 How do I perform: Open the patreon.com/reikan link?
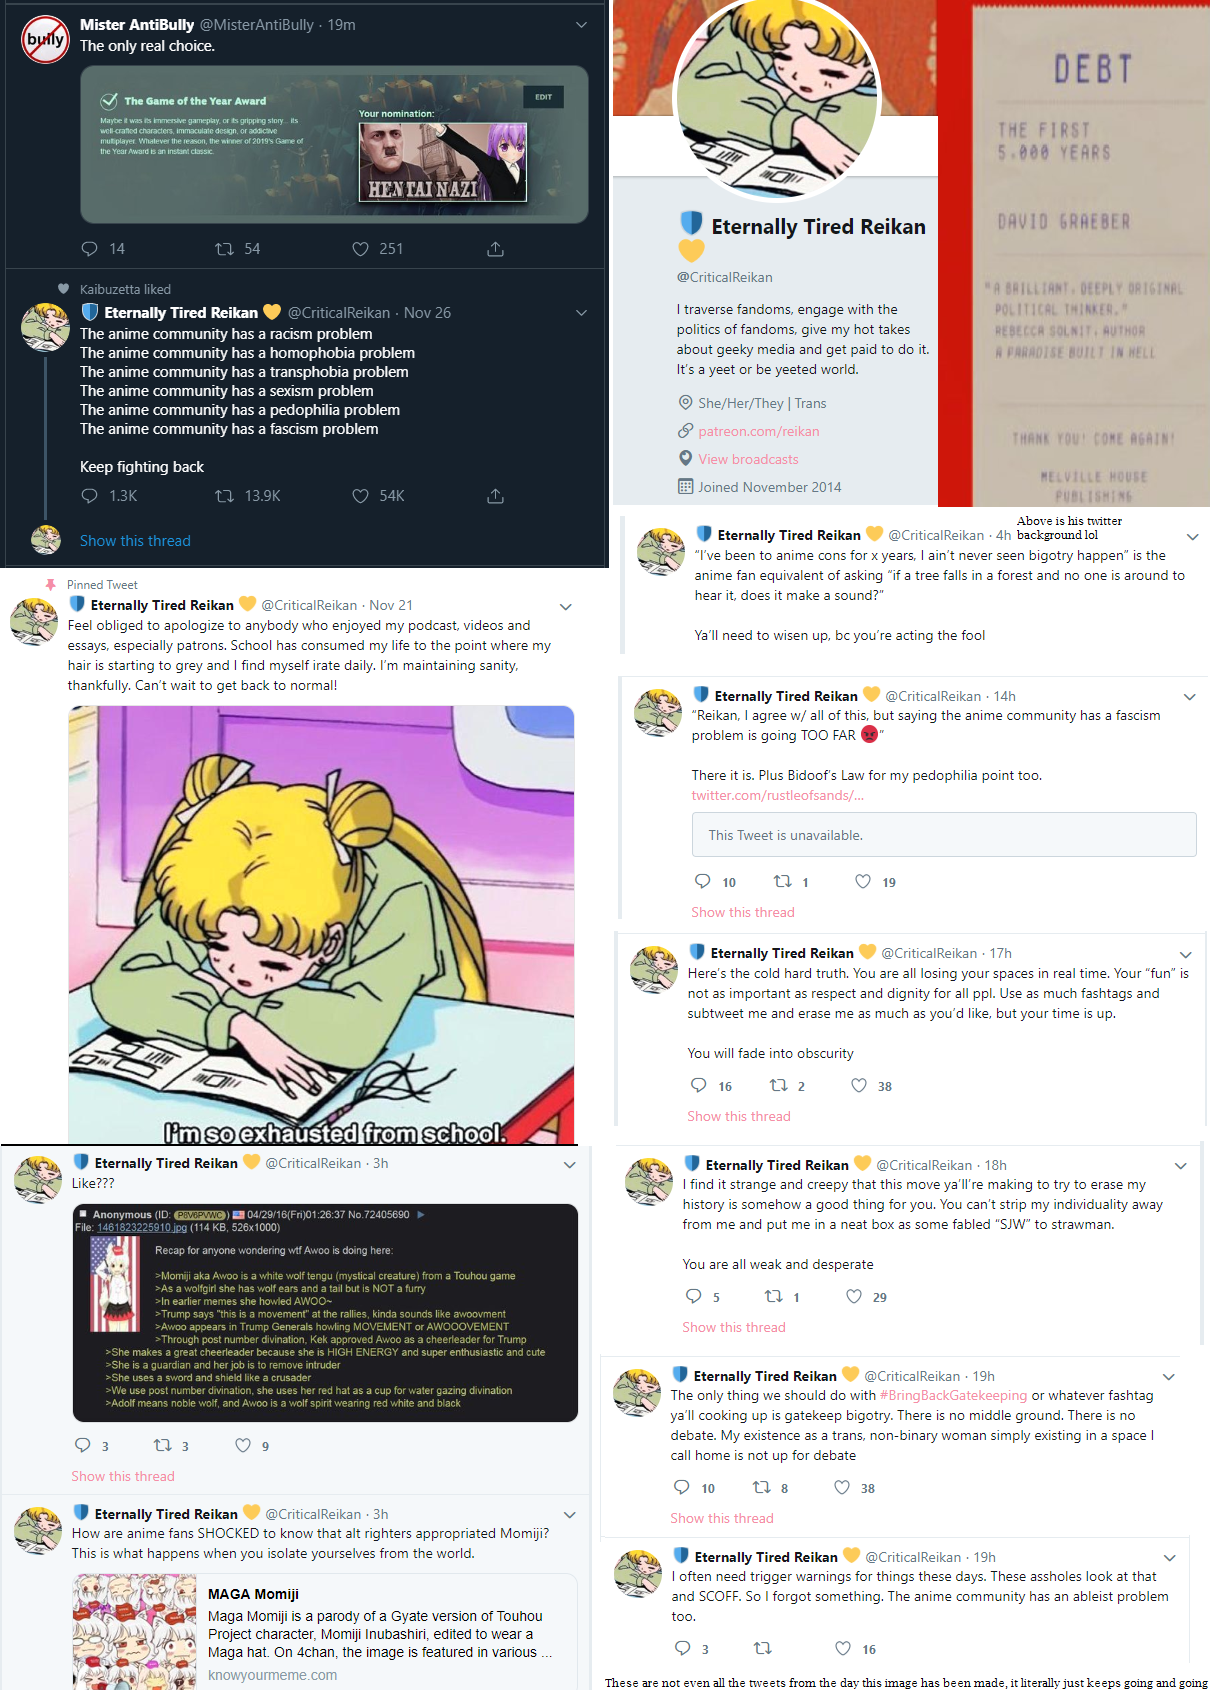pyautogui.click(x=758, y=431)
